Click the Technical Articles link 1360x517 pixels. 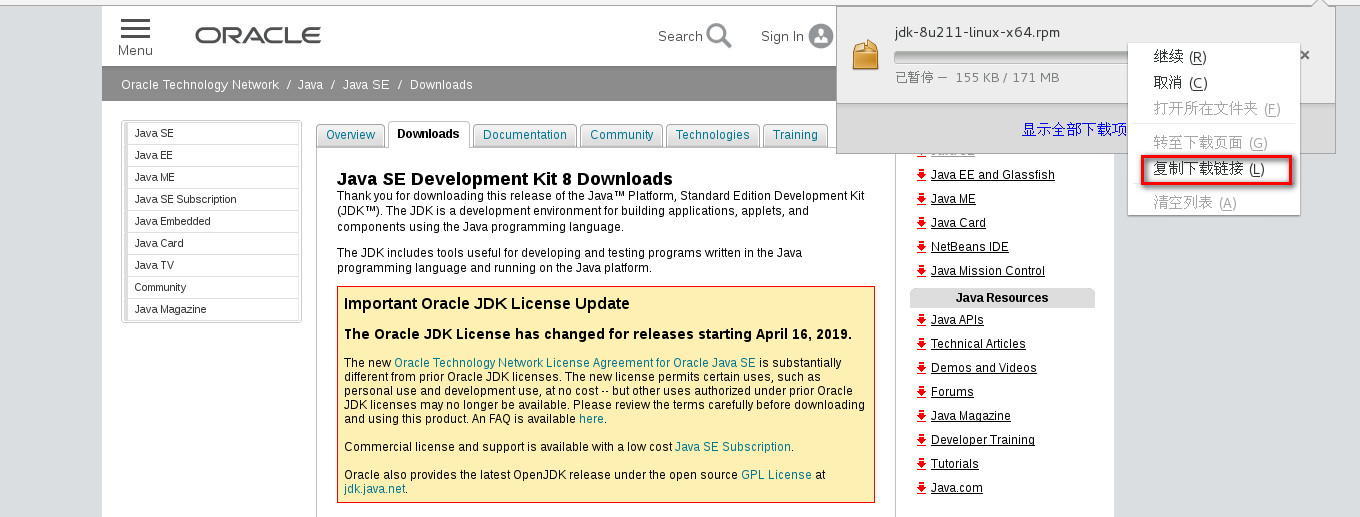[978, 344]
